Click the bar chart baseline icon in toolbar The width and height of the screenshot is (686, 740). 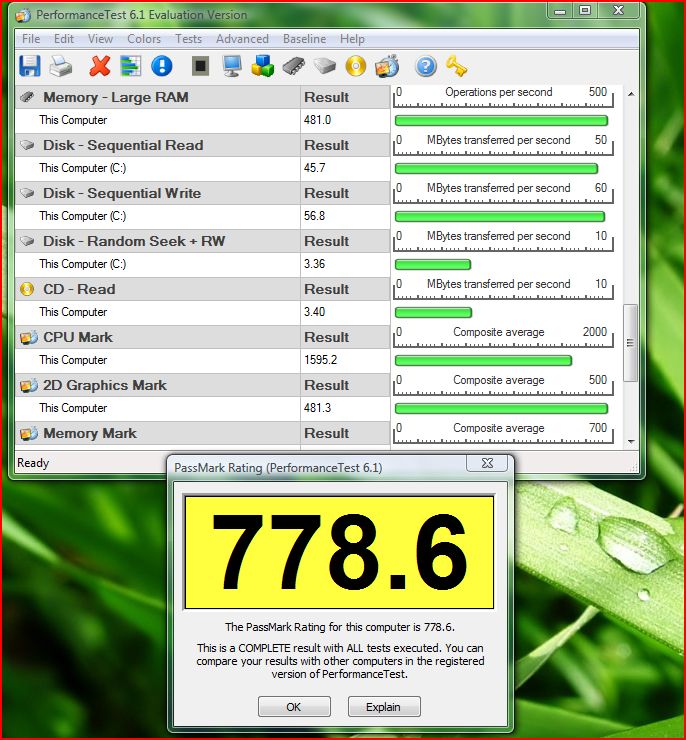tap(130, 66)
